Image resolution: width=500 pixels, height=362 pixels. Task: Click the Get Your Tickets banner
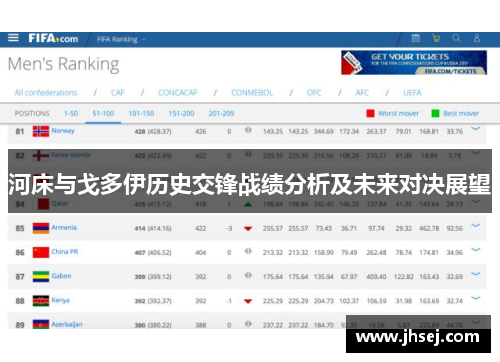(x=414, y=63)
